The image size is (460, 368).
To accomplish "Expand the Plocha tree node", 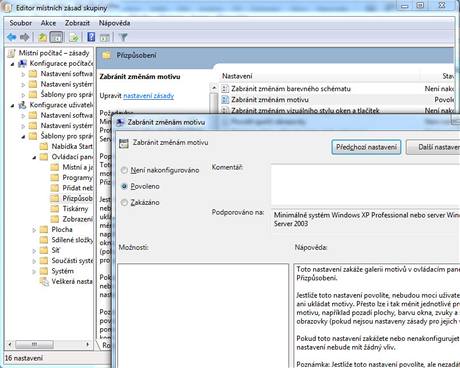I will tap(34, 230).
